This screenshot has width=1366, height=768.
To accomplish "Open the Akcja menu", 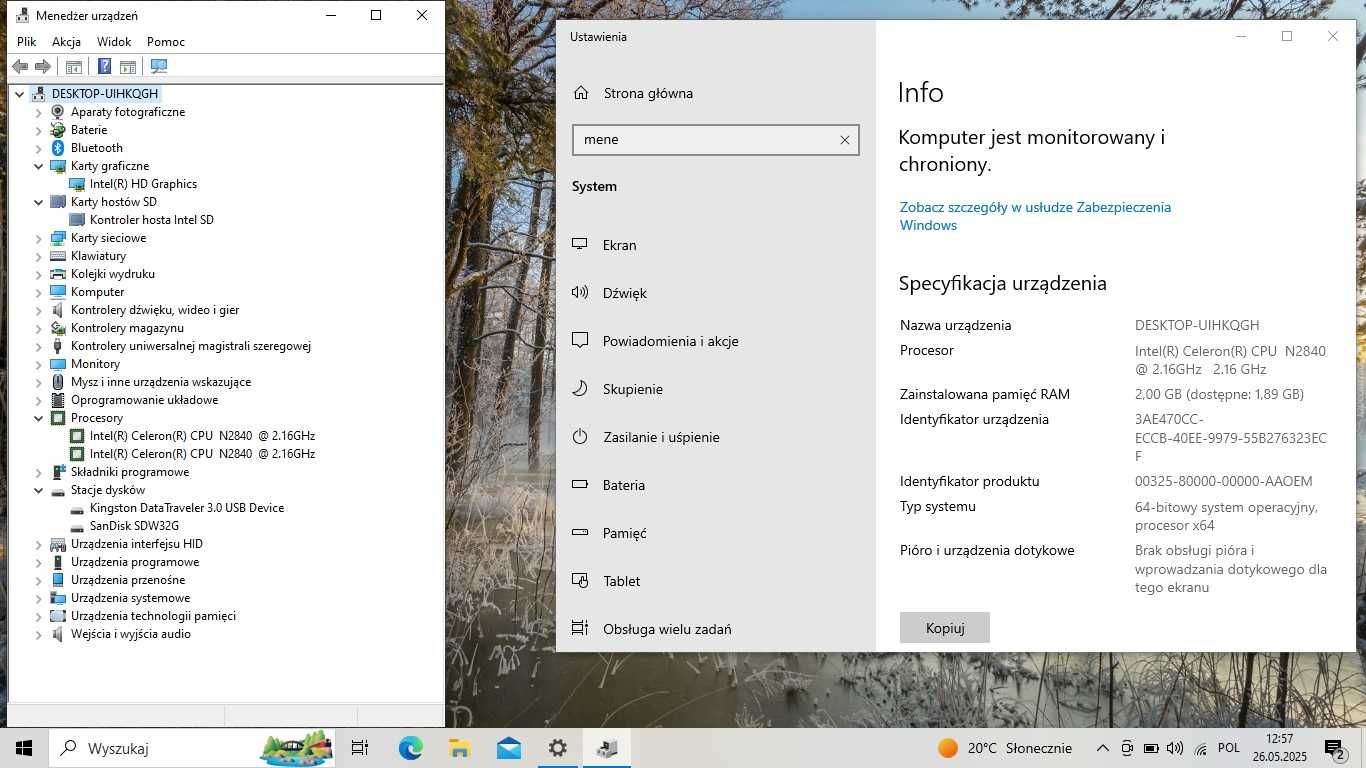I will [66, 42].
